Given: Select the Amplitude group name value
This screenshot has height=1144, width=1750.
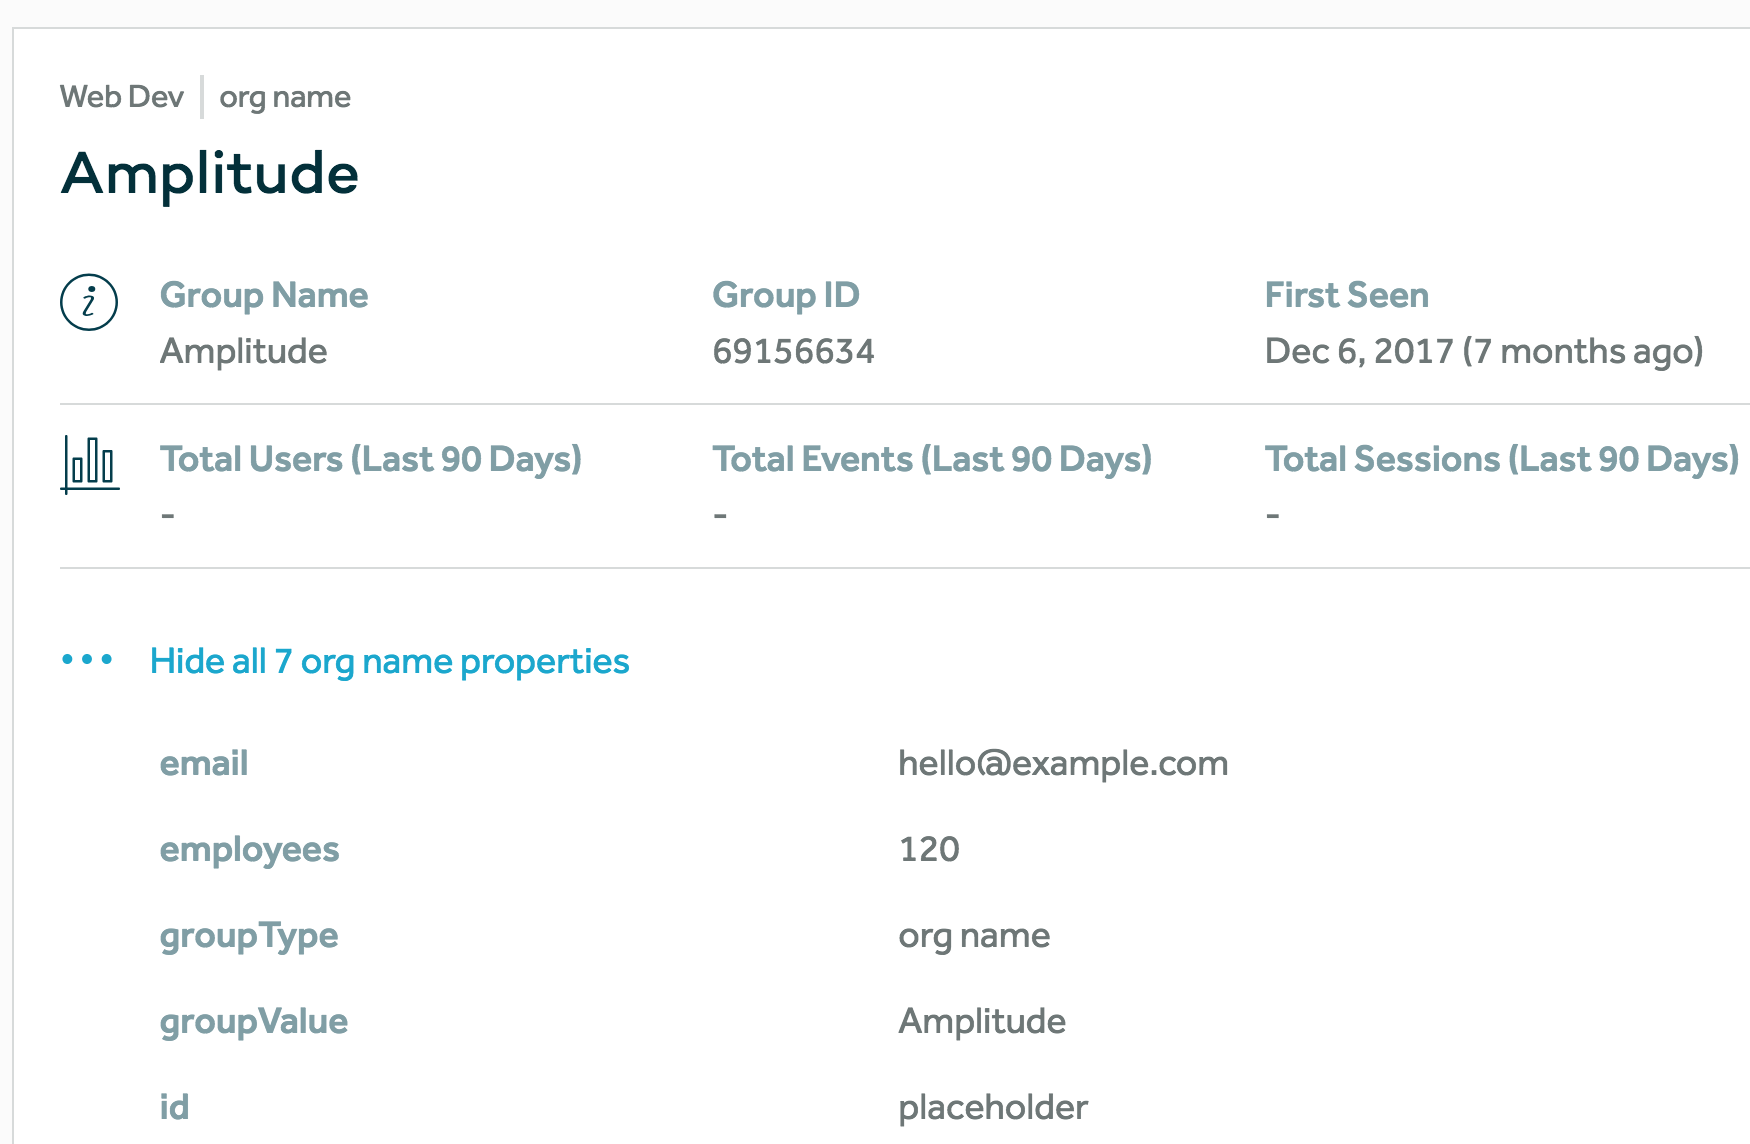Looking at the screenshot, I should pos(244,352).
